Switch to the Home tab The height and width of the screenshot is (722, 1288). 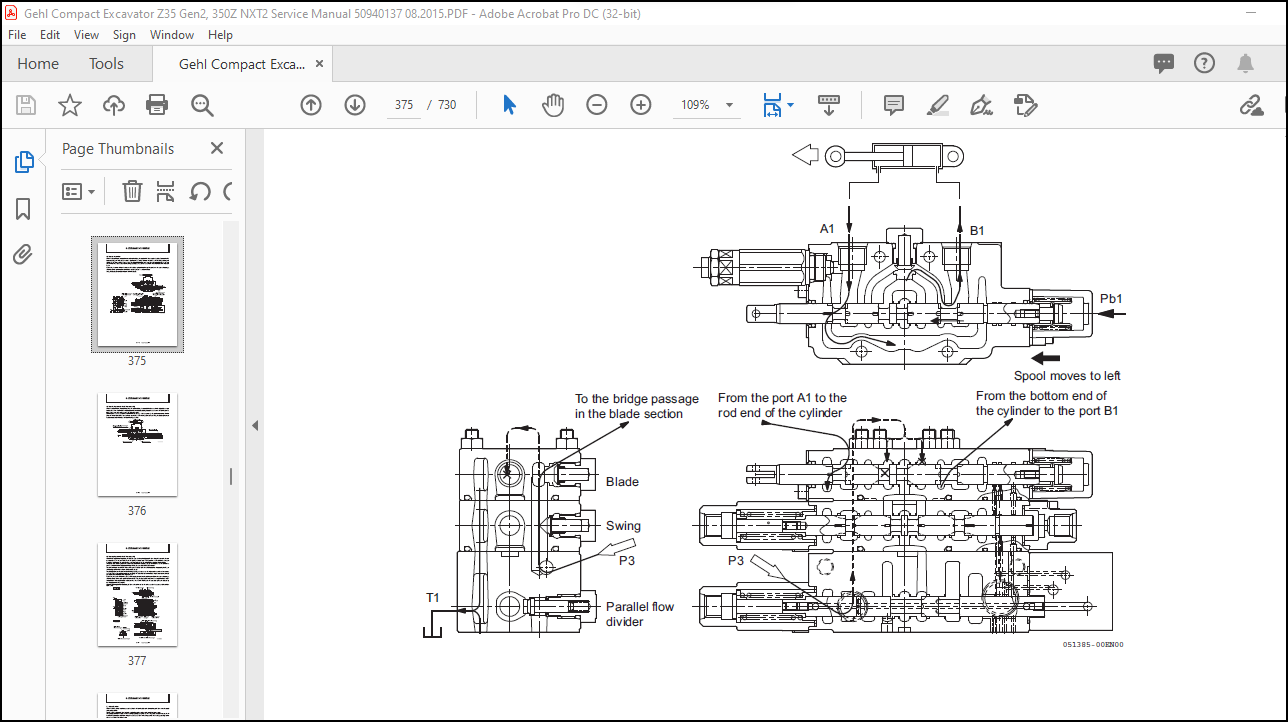38,64
